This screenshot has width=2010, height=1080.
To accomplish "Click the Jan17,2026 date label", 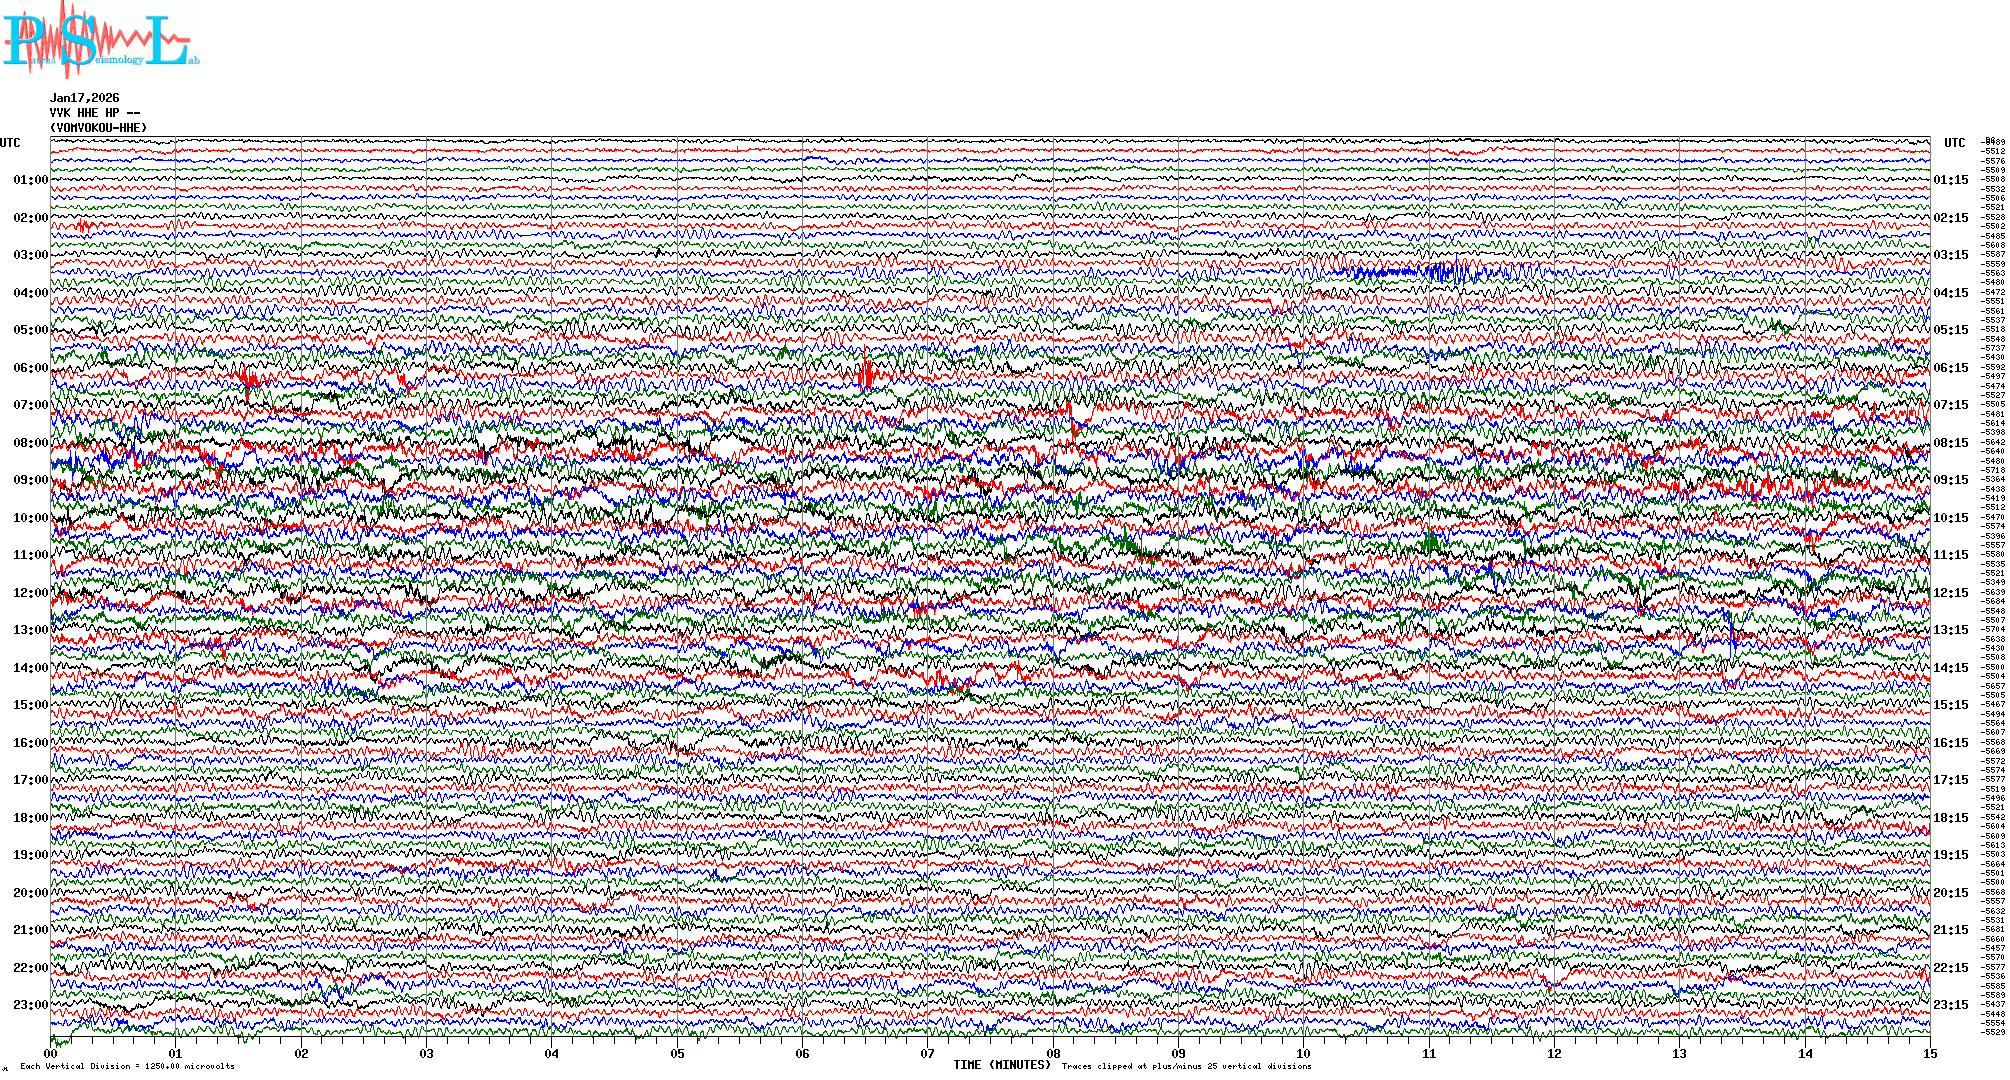I will [84, 98].
